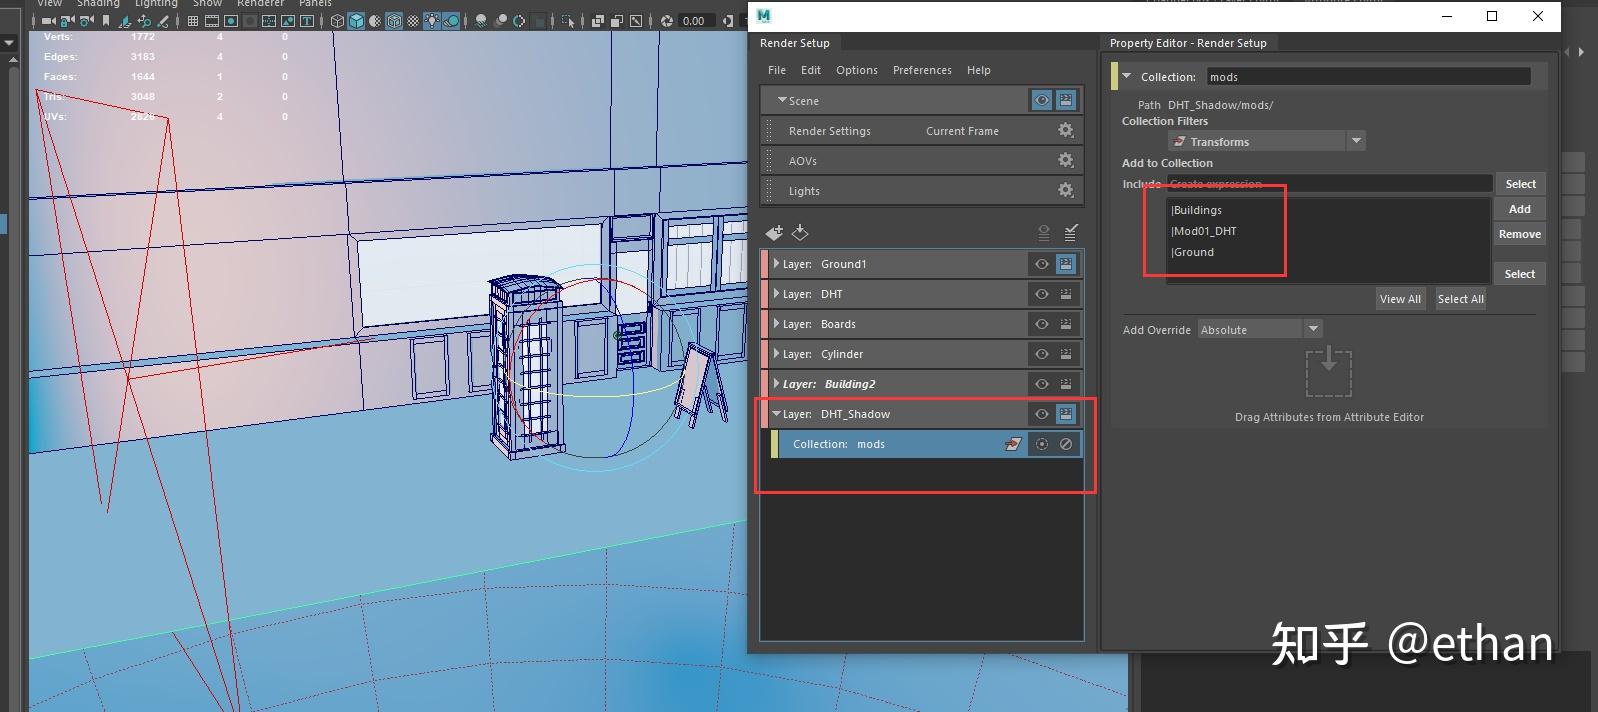Toggle visibility of Ground1 layer
Image resolution: width=1598 pixels, height=712 pixels.
tap(1042, 264)
